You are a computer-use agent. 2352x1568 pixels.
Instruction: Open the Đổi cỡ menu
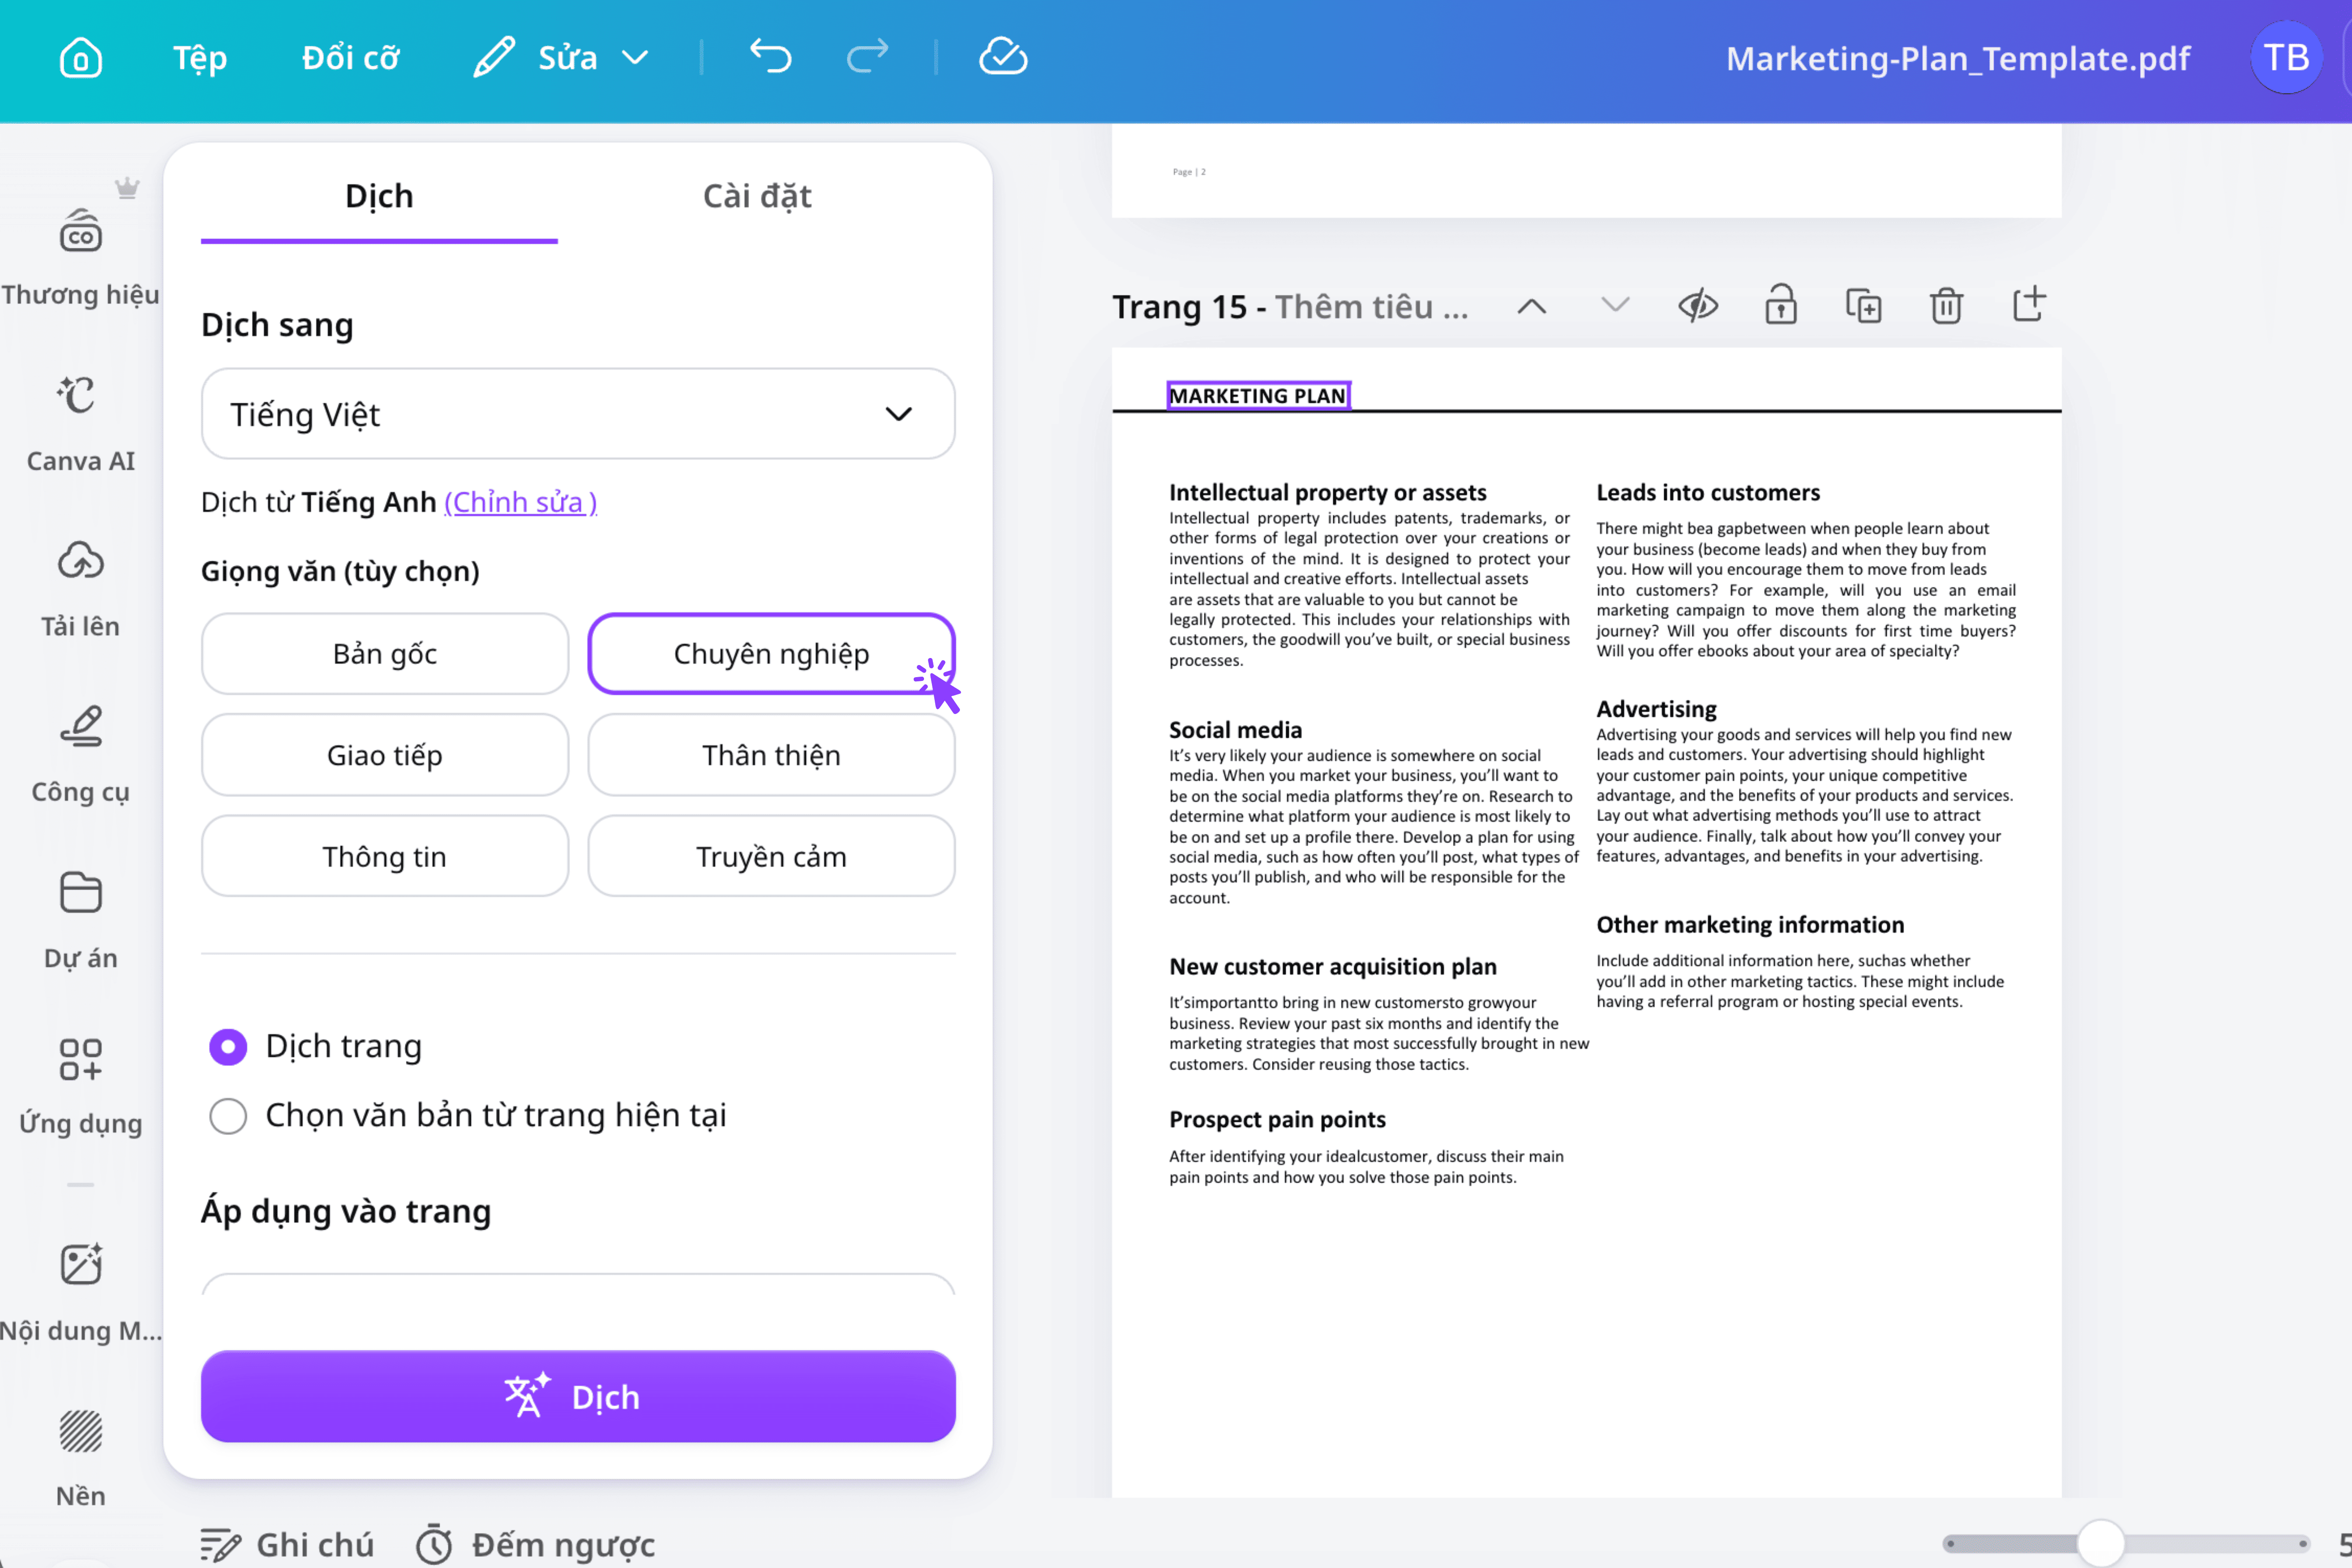pyautogui.click(x=350, y=57)
